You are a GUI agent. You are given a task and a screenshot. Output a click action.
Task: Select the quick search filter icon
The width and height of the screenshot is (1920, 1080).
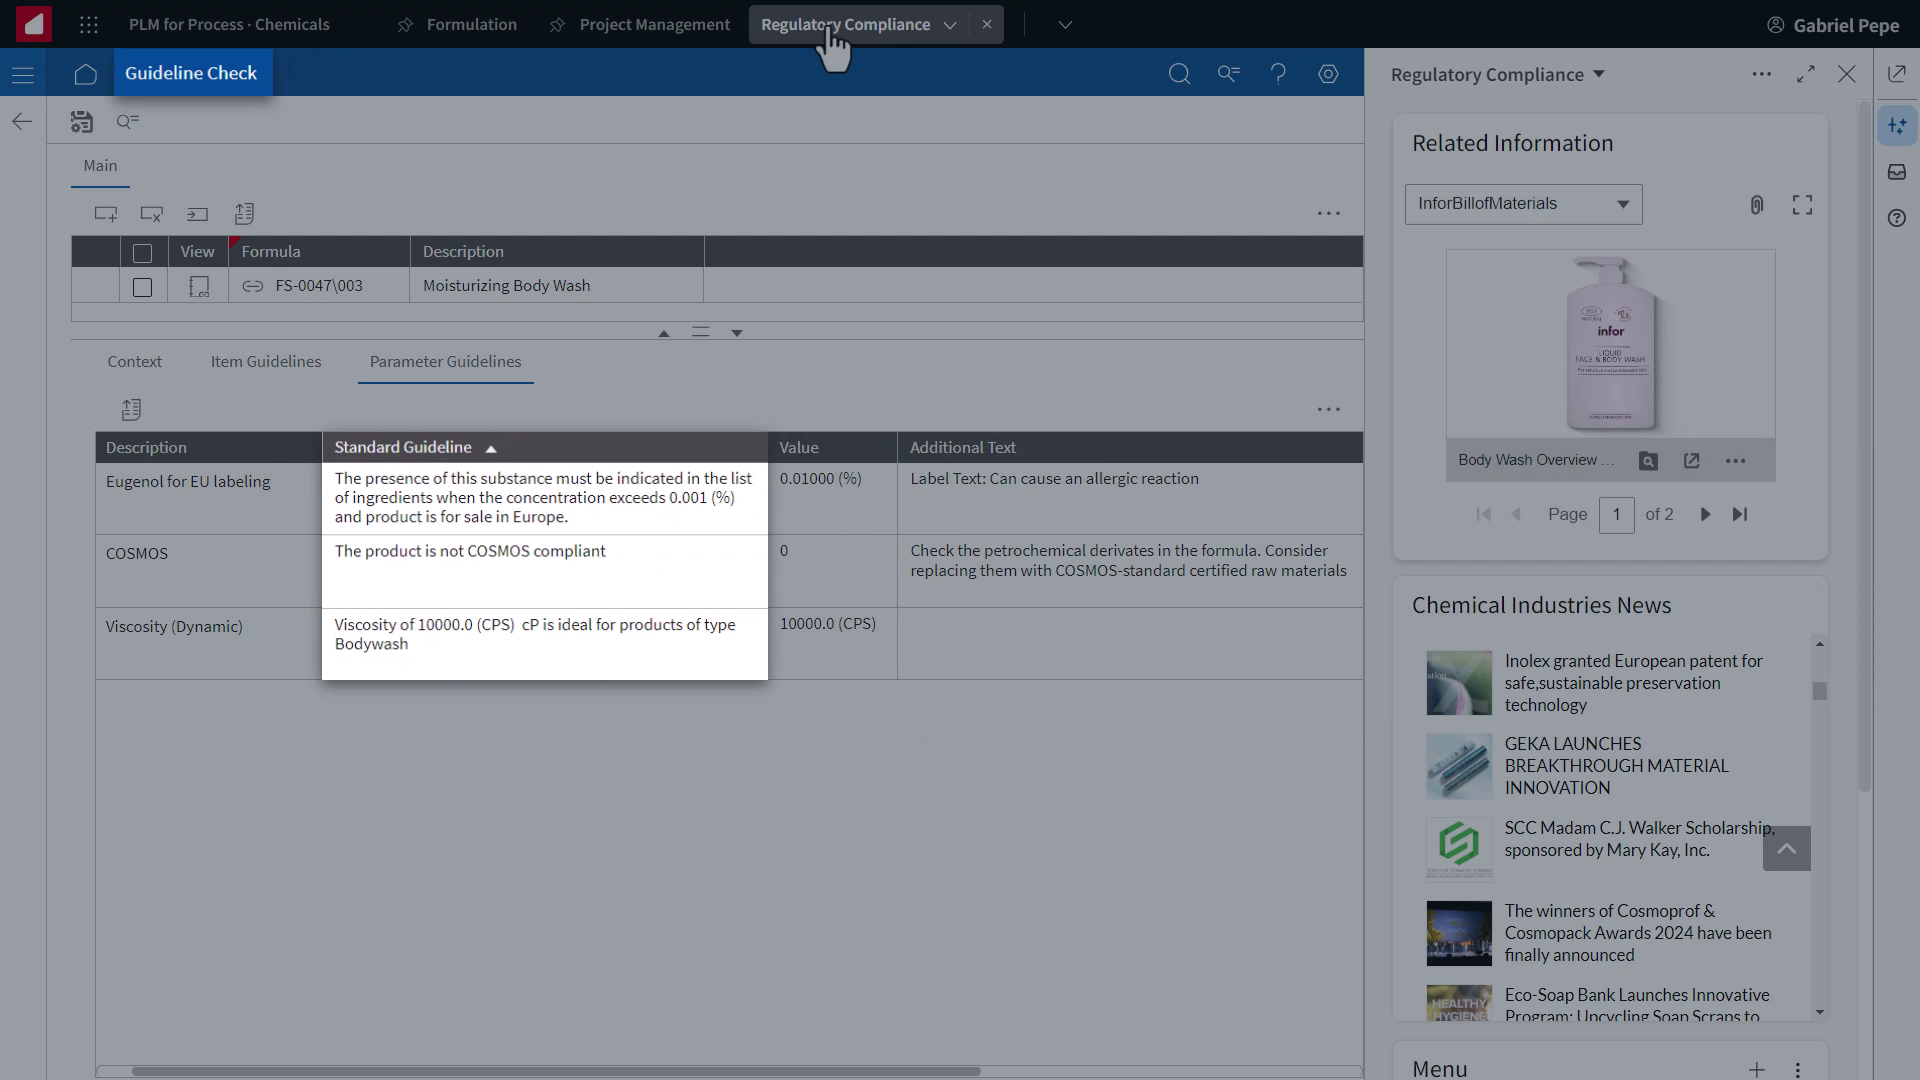coord(128,121)
